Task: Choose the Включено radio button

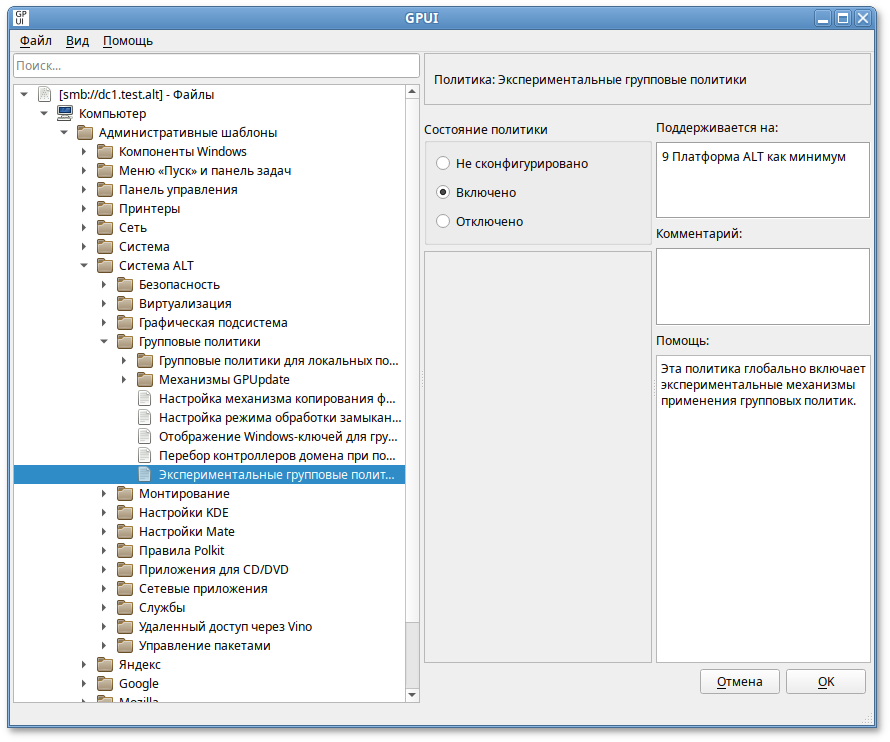Action: (x=443, y=192)
